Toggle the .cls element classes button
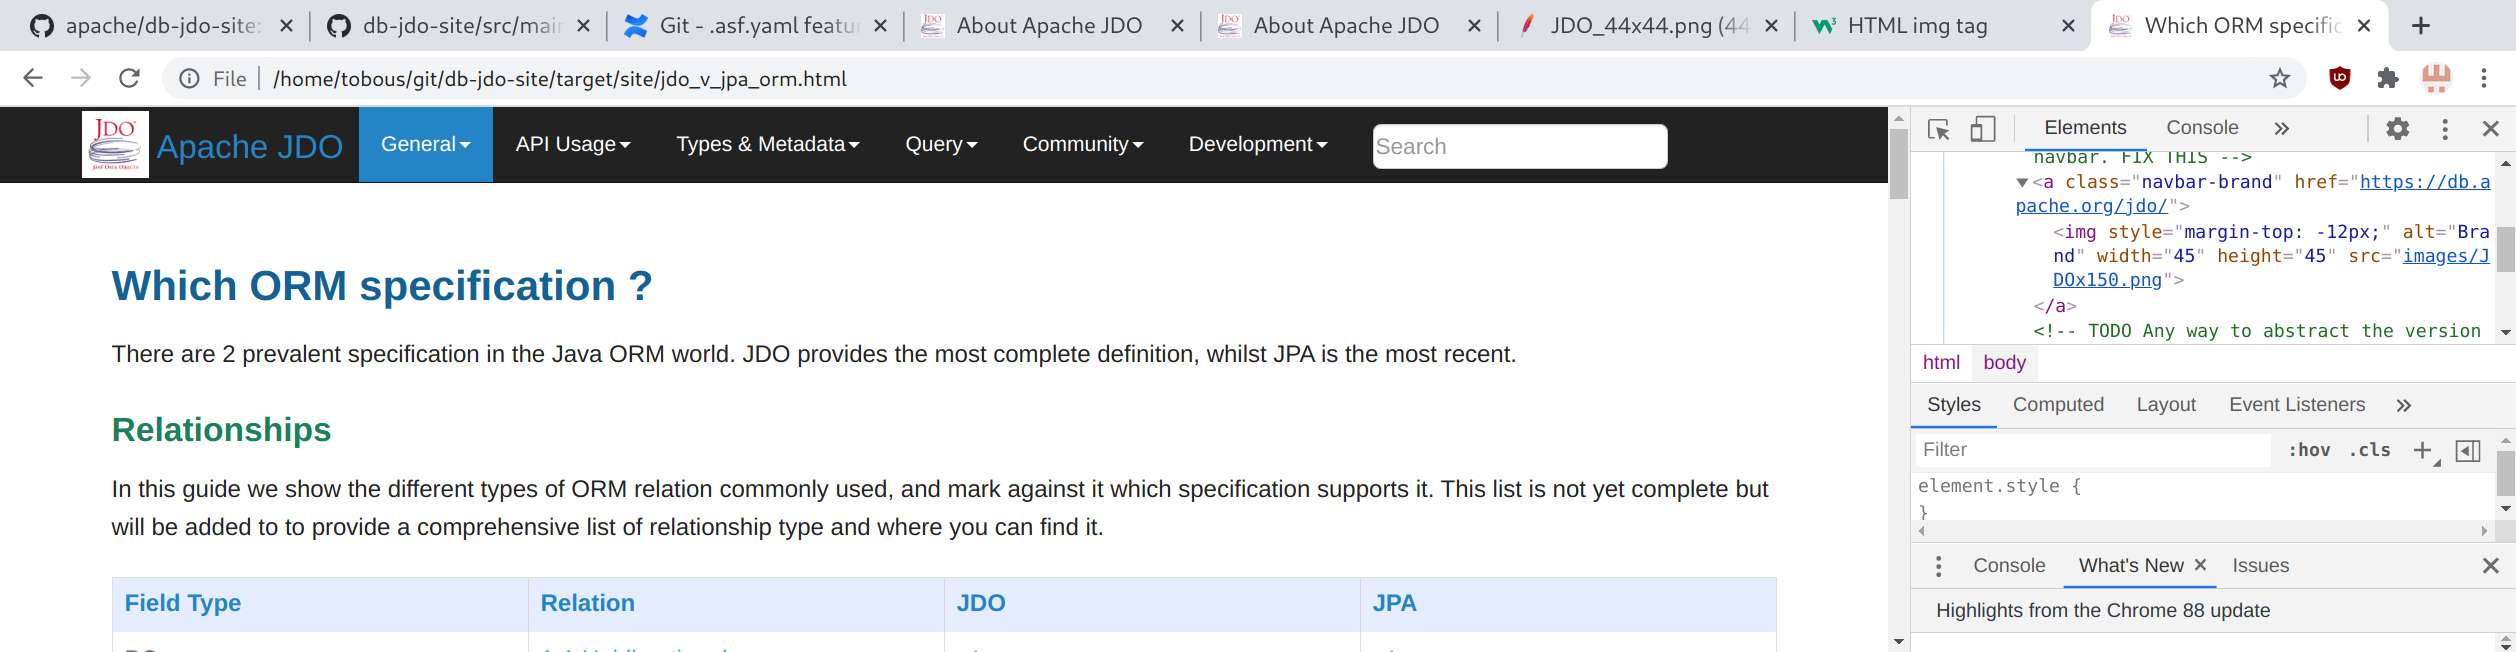This screenshot has width=2516, height=652. [2369, 450]
